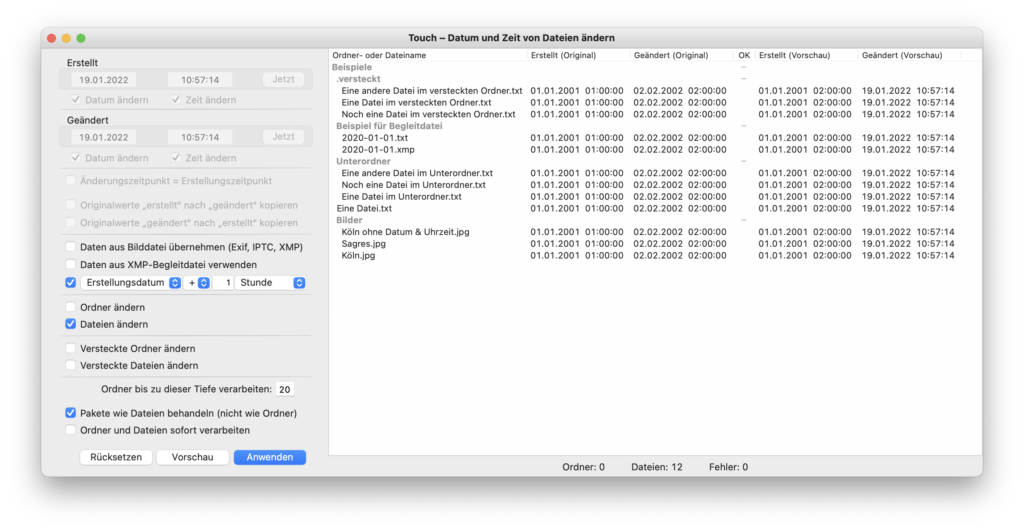
Task: Enable Daten aus XMP-Begleitdatei verwenden
Action: [71, 265]
